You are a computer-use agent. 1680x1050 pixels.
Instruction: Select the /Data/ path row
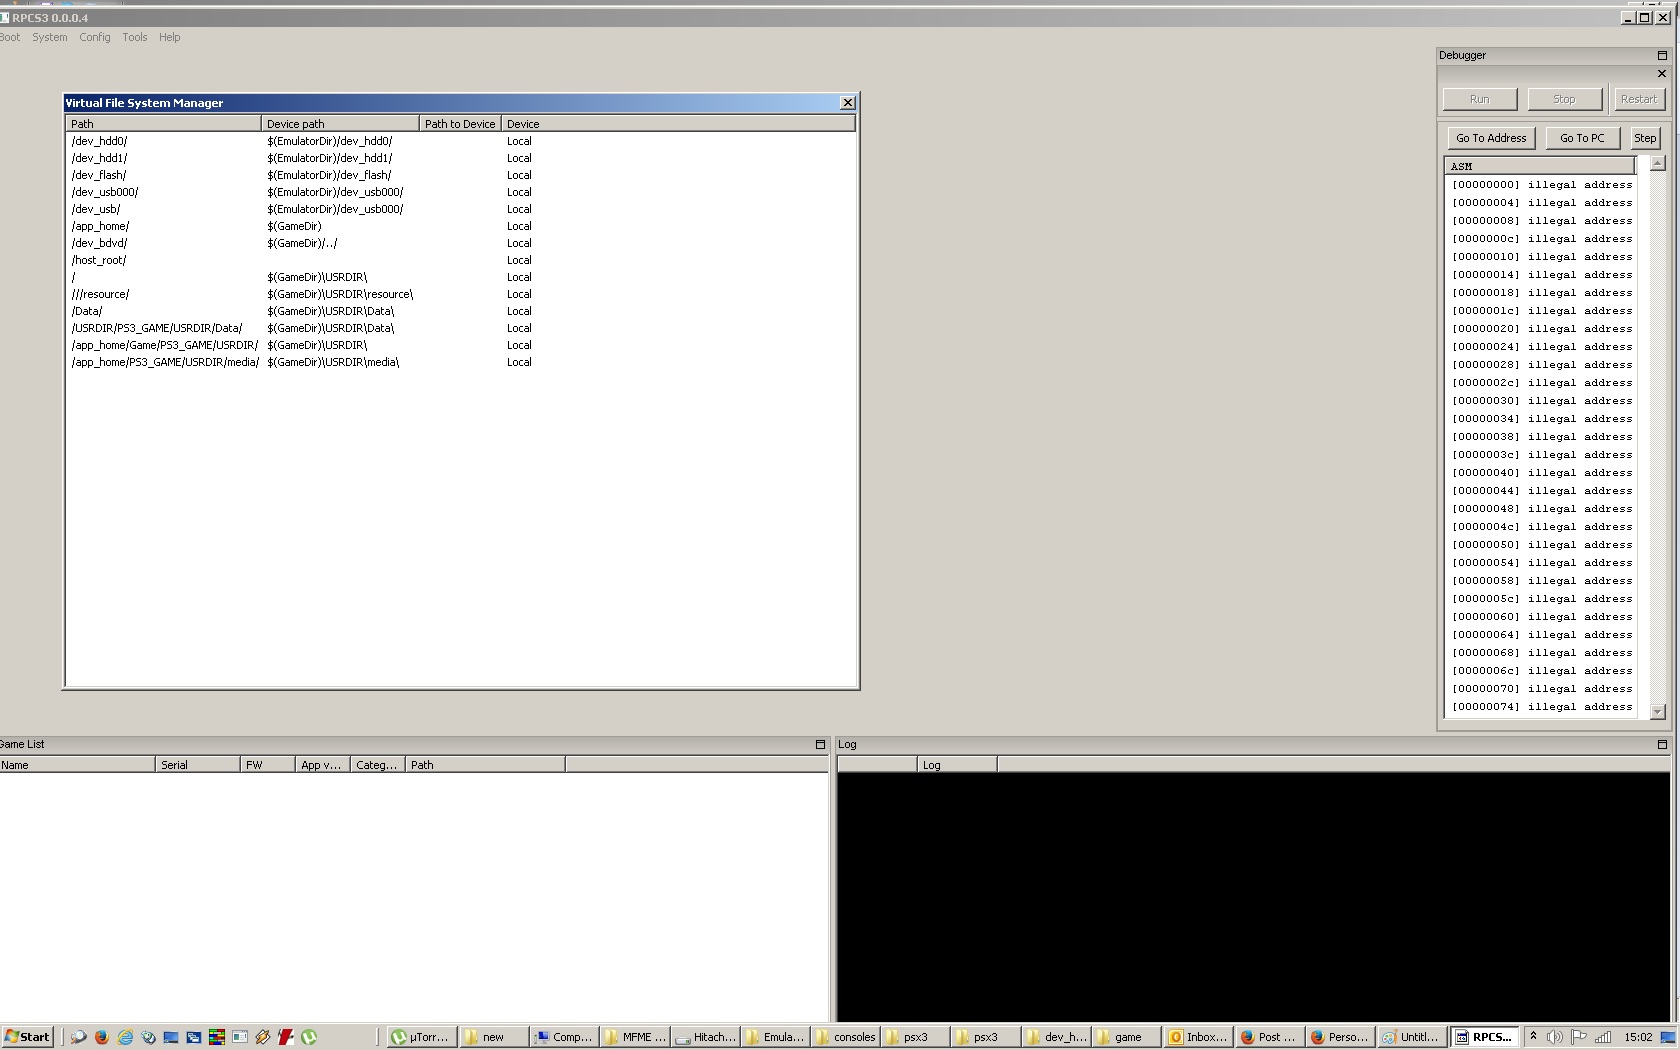pyautogui.click(x=460, y=311)
